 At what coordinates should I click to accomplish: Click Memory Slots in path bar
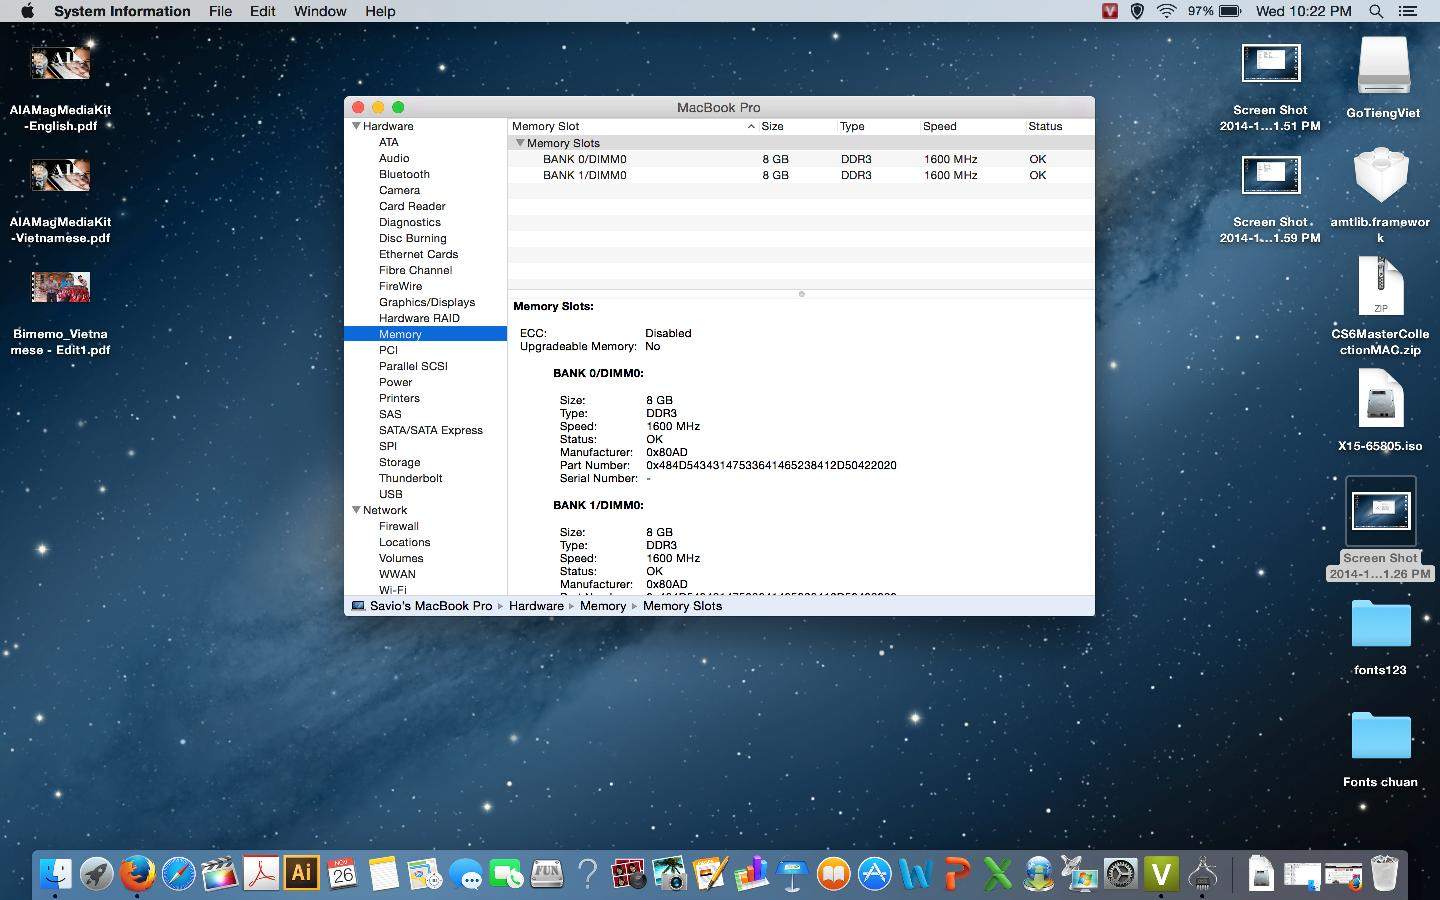(682, 606)
